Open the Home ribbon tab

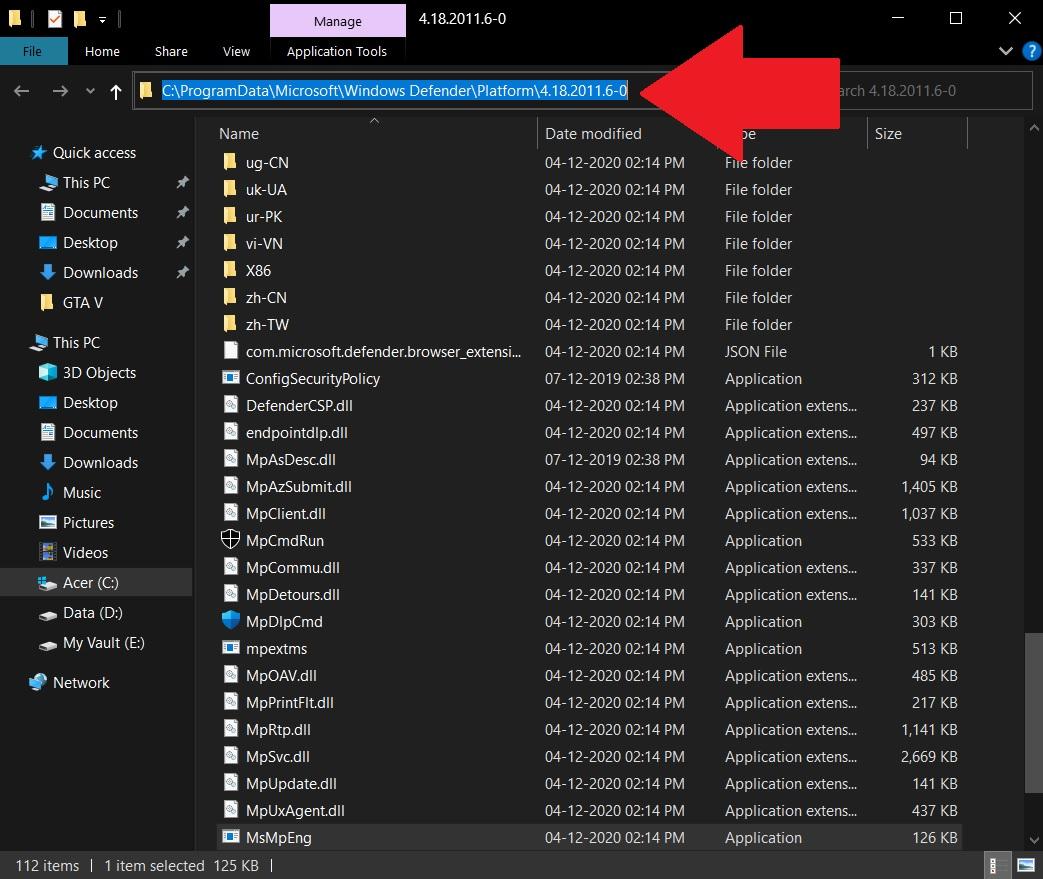pos(102,51)
